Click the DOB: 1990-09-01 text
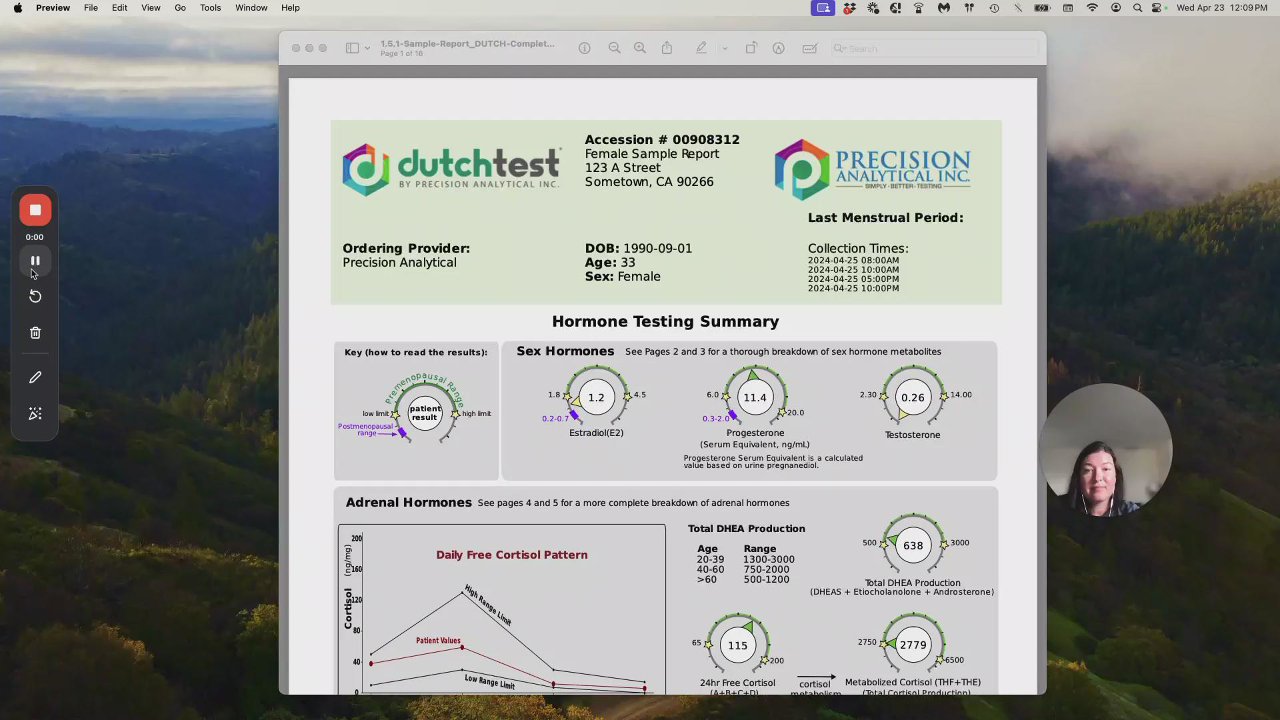This screenshot has width=1280, height=720. [638, 248]
